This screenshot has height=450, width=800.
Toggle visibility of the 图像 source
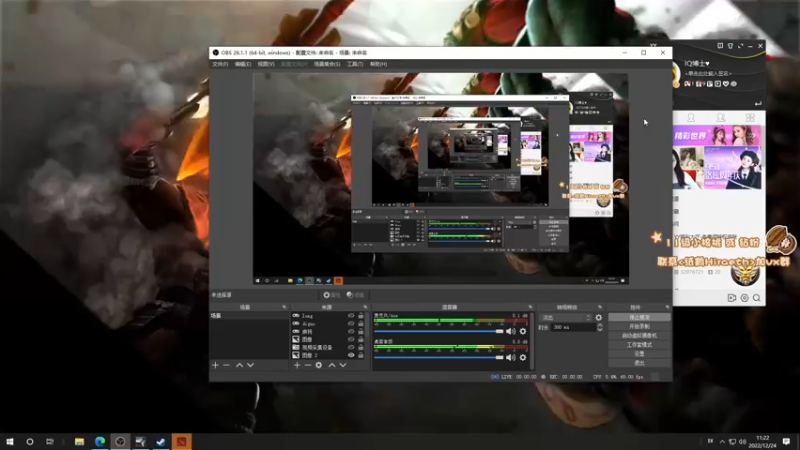coord(351,339)
